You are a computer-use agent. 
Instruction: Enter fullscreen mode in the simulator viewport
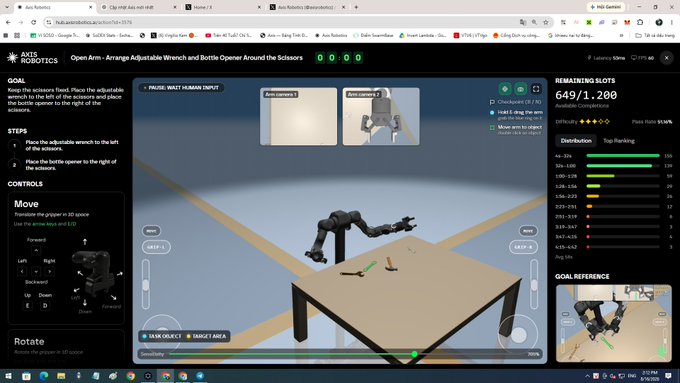coord(536,89)
